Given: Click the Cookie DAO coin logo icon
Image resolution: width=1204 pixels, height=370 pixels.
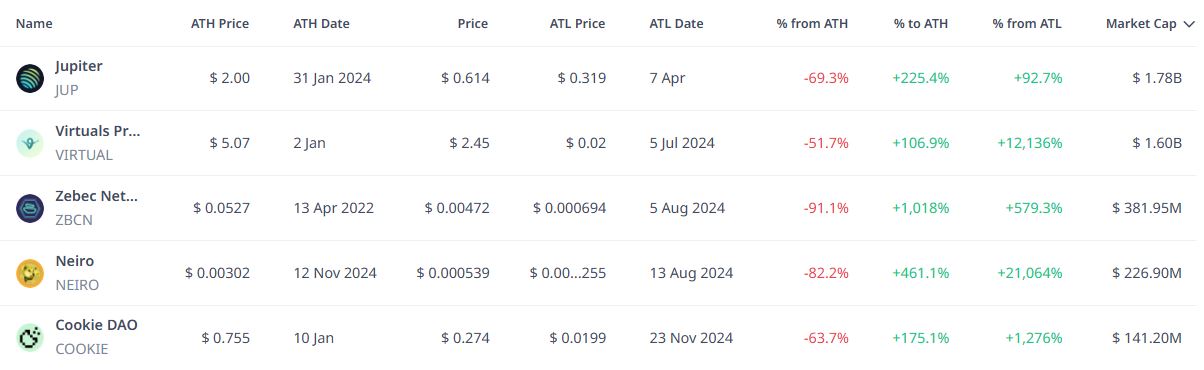Looking at the screenshot, I should tap(30, 337).
